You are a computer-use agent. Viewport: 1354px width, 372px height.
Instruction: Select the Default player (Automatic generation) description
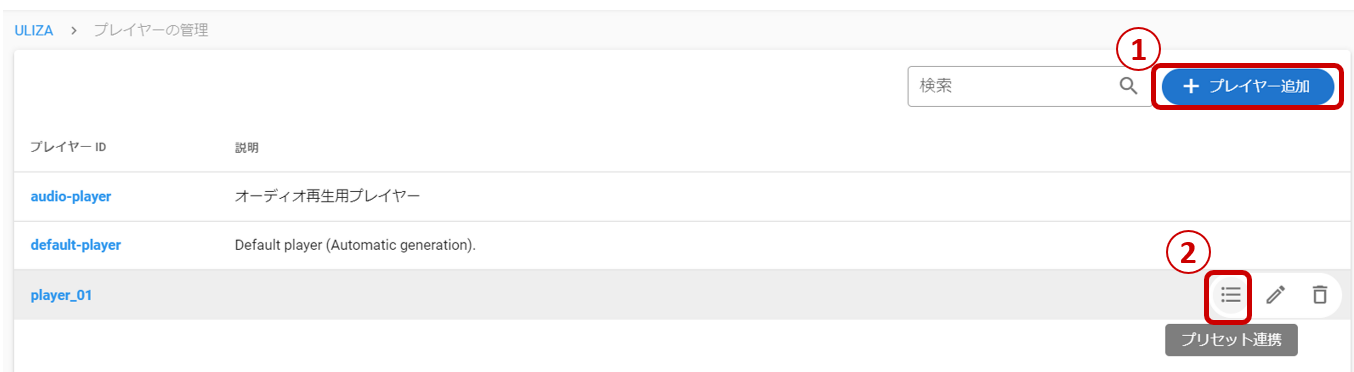pos(355,244)
